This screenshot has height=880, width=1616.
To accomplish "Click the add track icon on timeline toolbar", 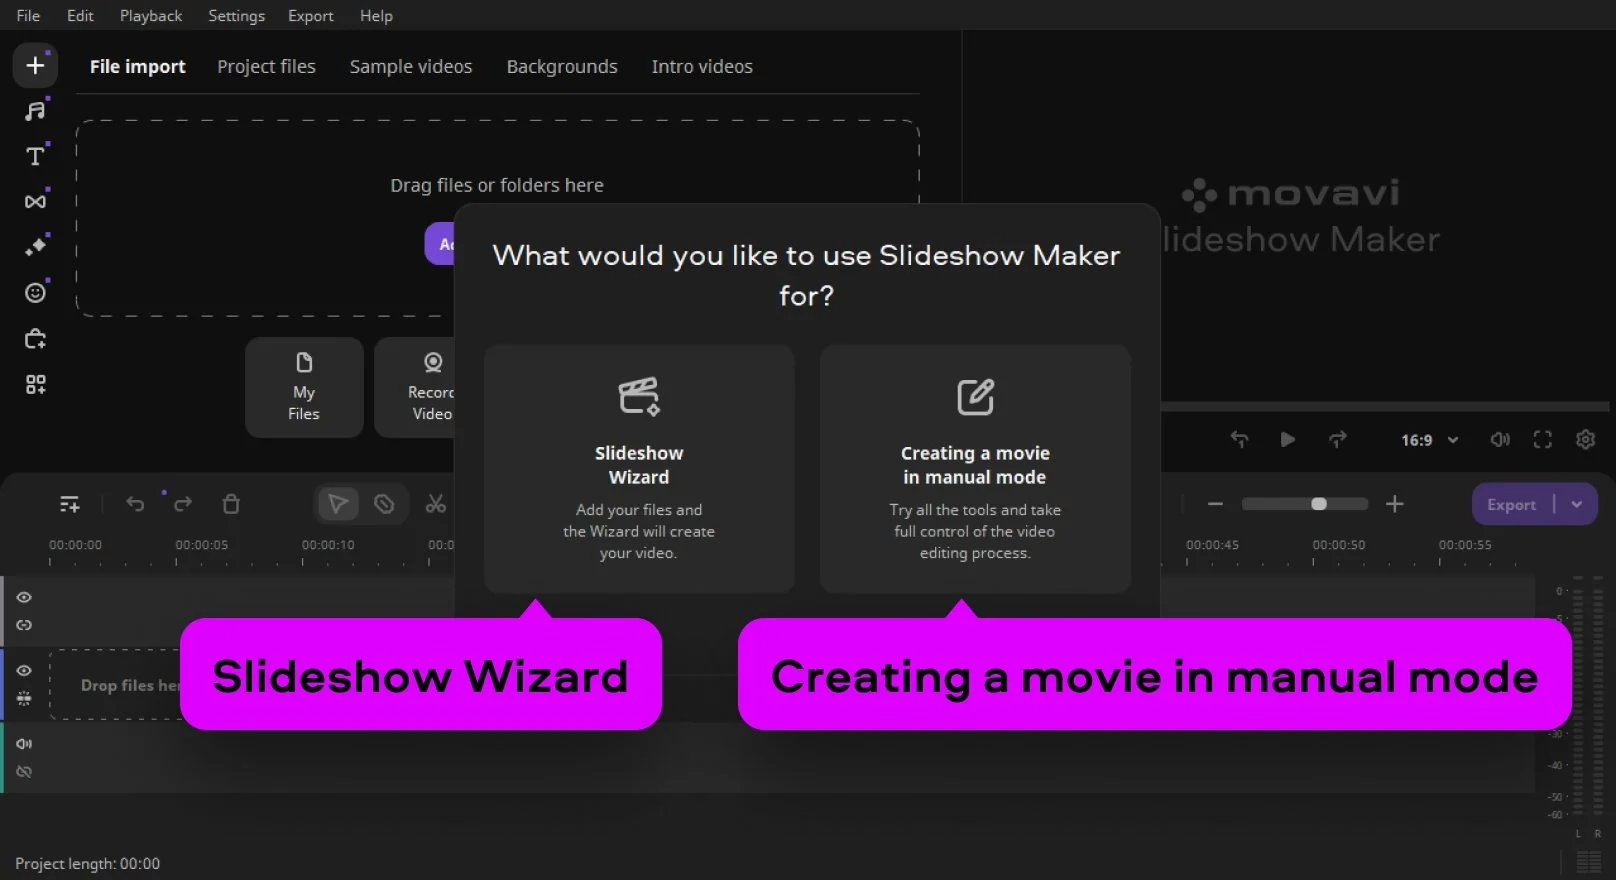I will (x=69, y=504).
